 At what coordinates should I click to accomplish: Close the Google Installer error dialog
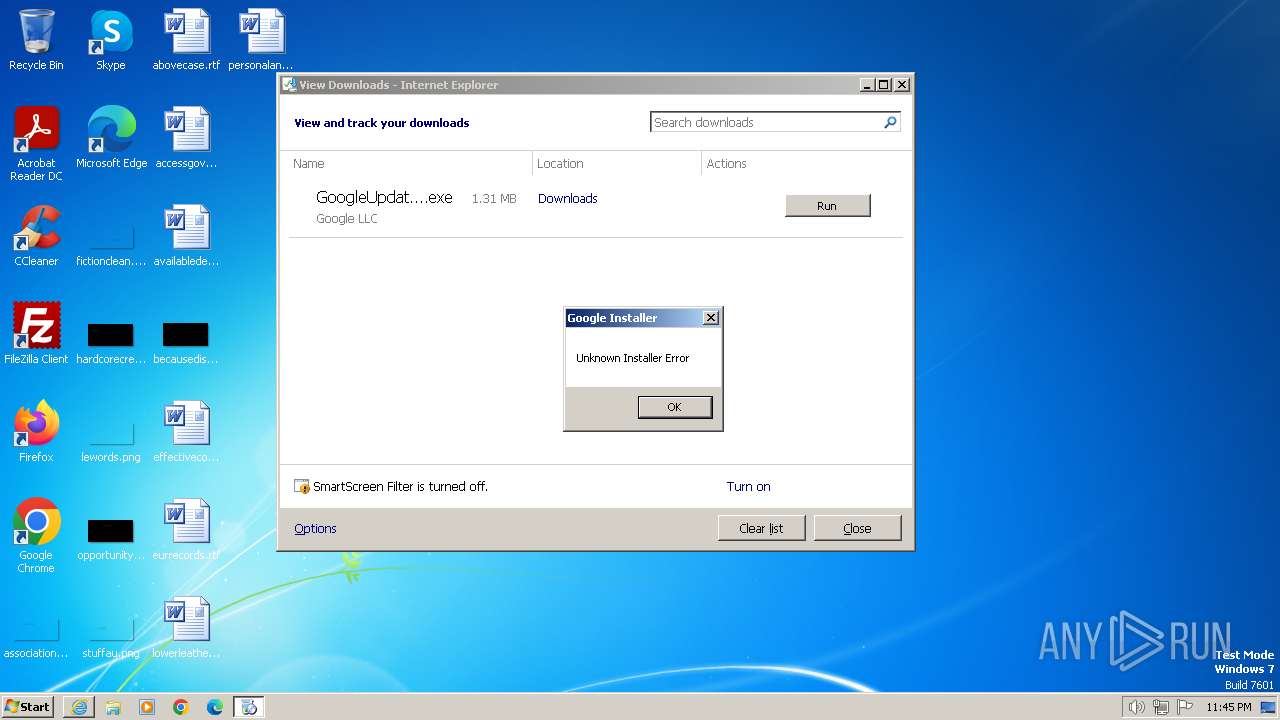tap(710, 318)
